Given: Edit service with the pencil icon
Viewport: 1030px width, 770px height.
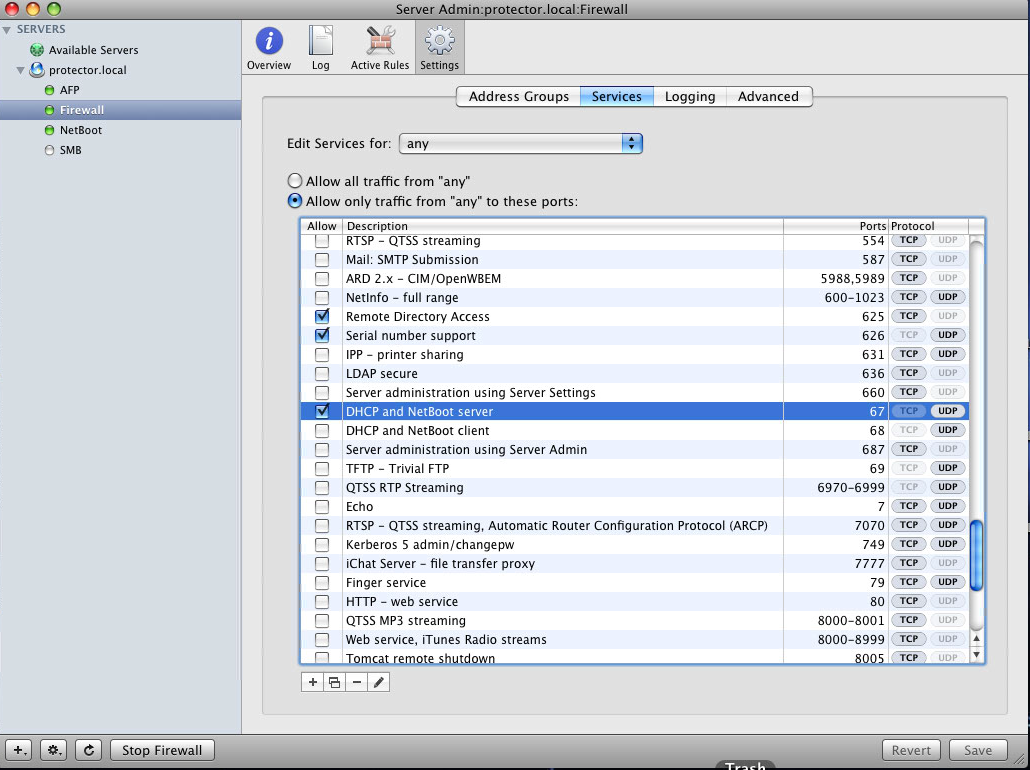Looking at the screenshot, I should point(378,682).
